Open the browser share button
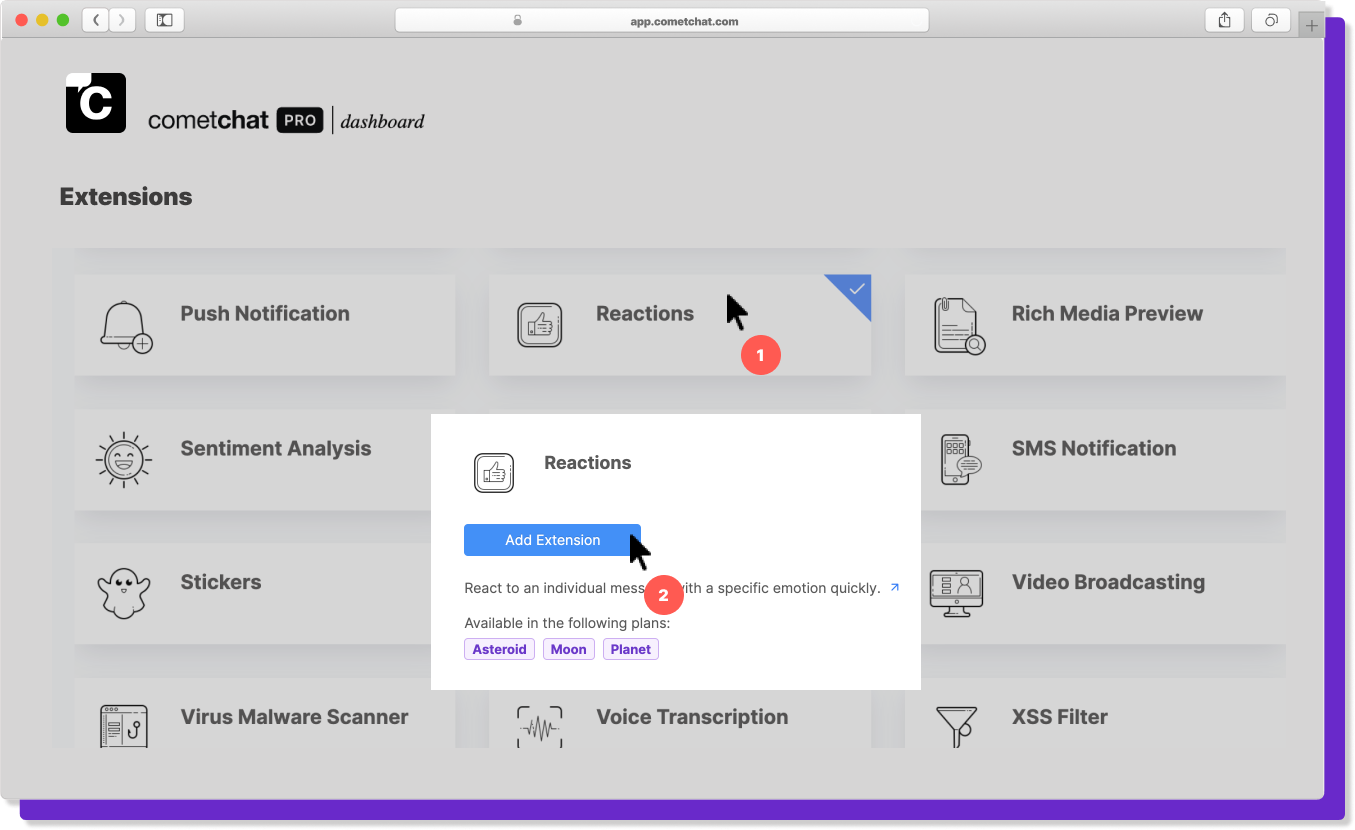This screenshot has height=830, width=1355. pyautogui.click(x=1224, y=20)
